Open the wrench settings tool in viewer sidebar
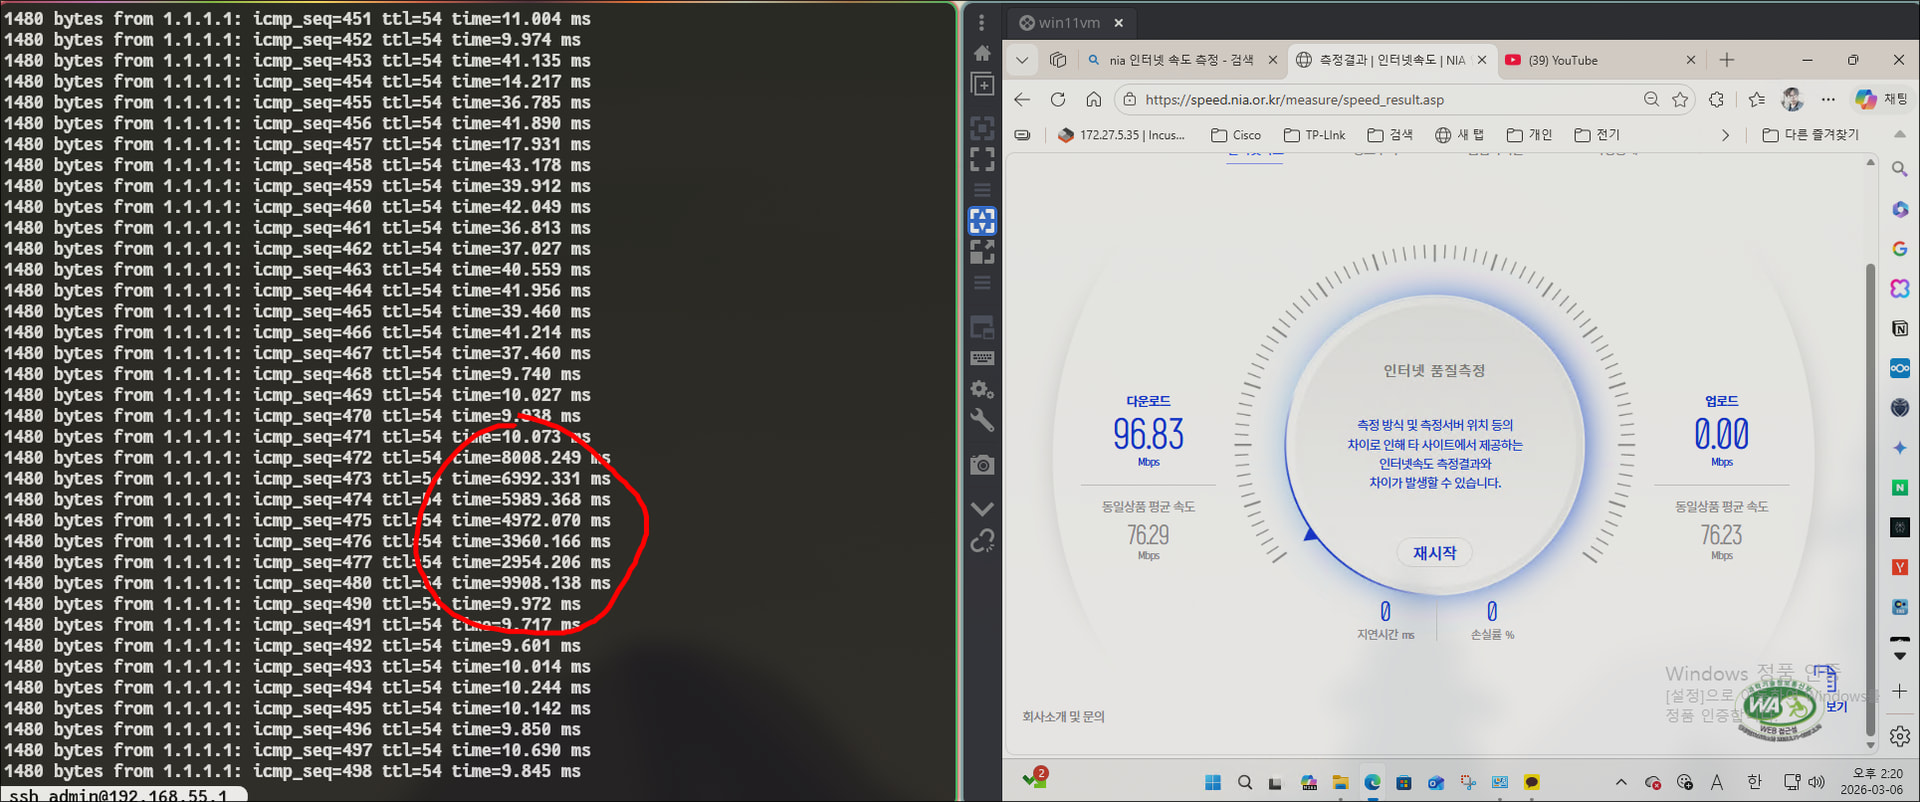The height and width of the screenshot is (802, 1920). [982, 421]
